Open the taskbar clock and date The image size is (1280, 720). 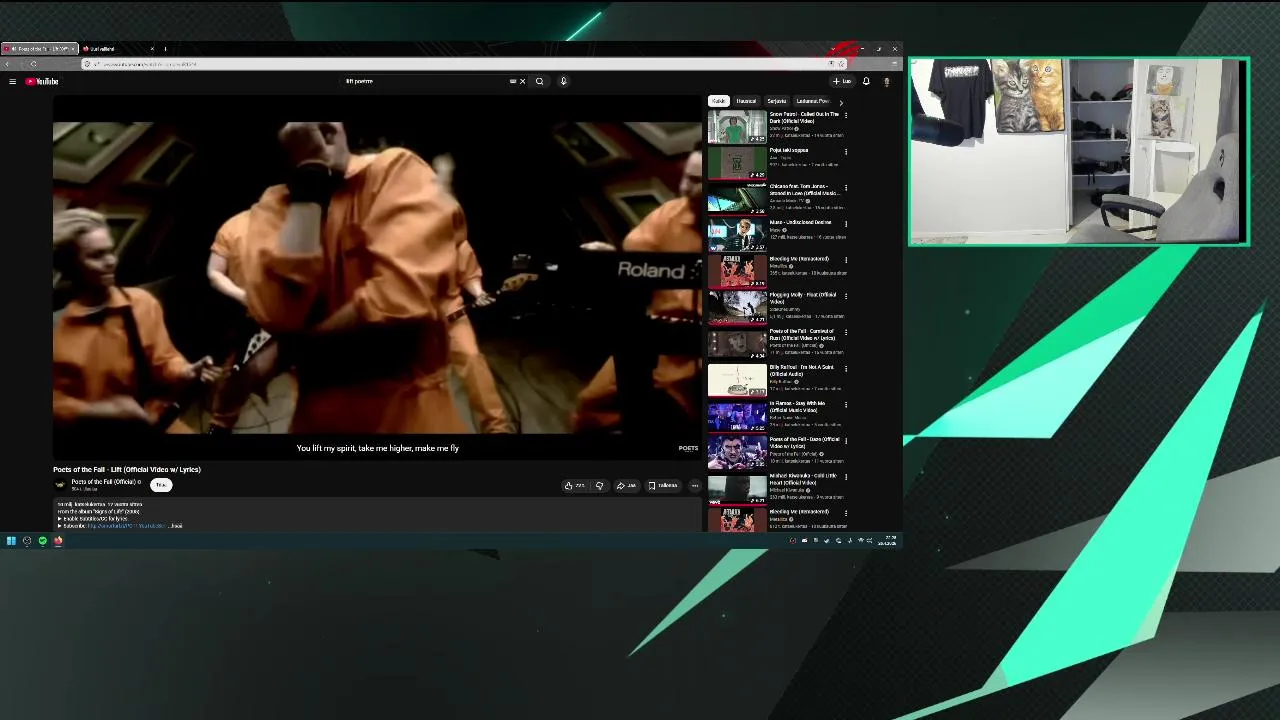pos(887,541)
